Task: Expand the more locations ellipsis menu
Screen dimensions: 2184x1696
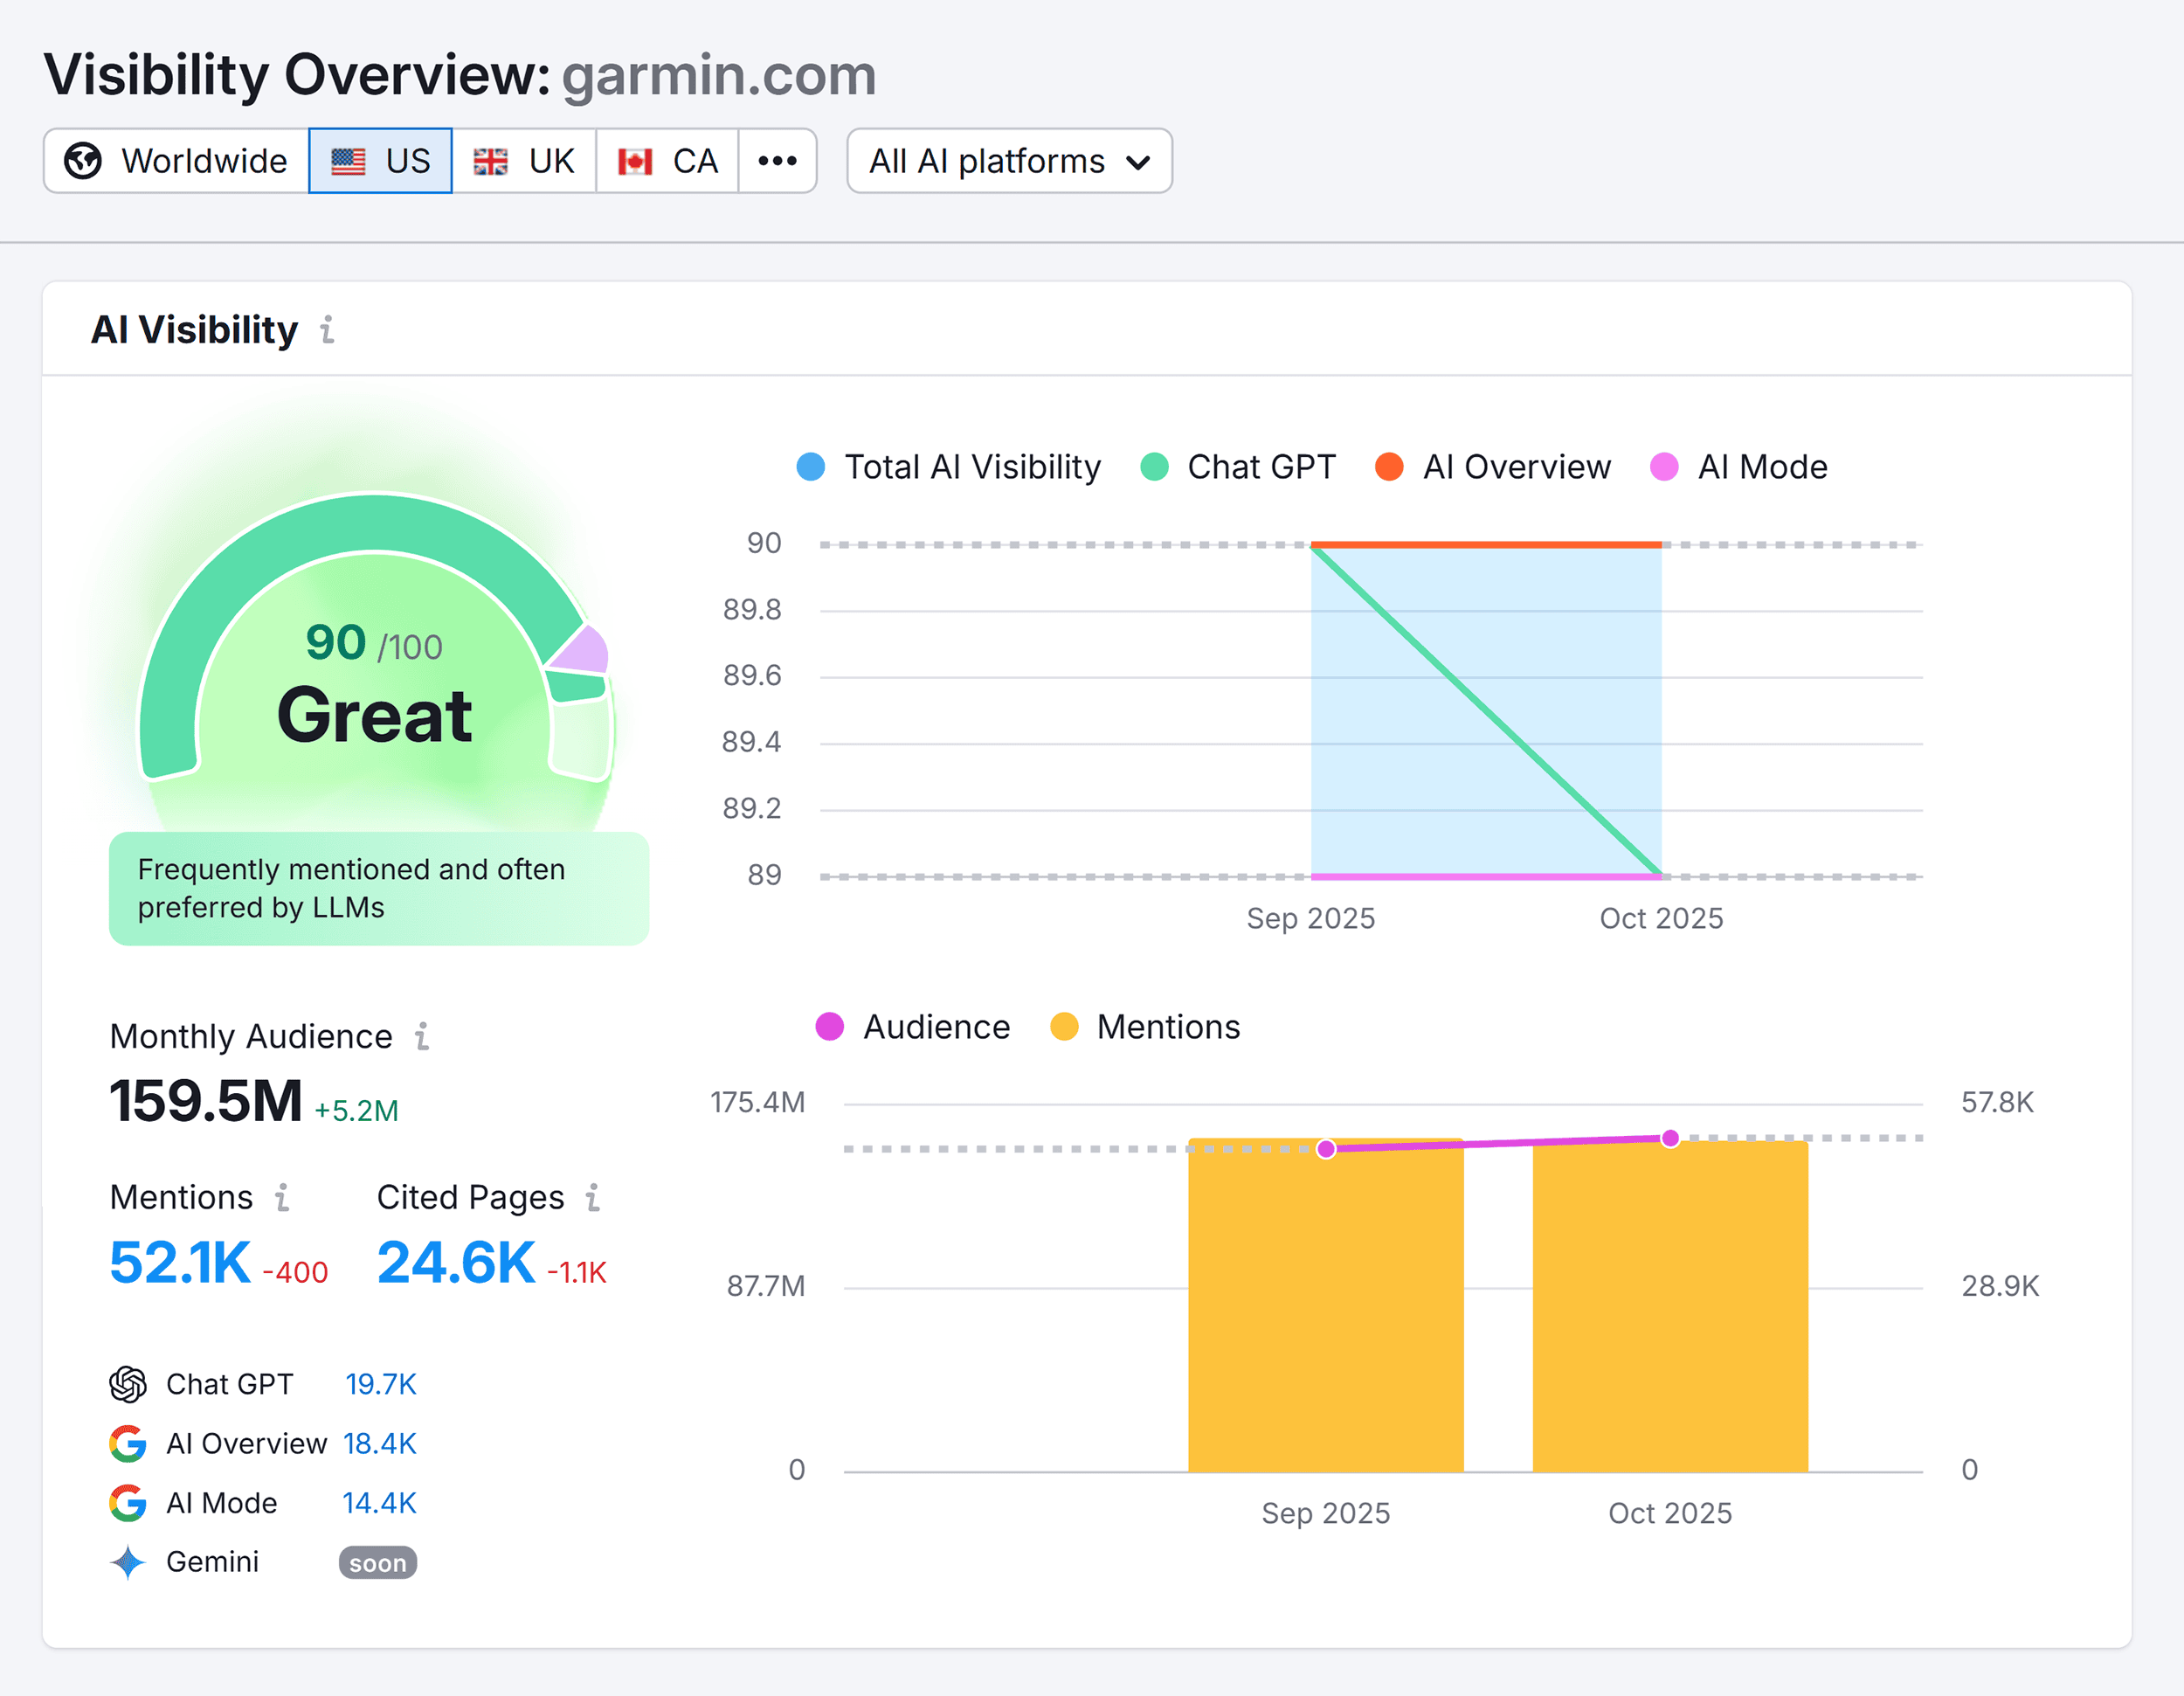Action: click(777, 160)
